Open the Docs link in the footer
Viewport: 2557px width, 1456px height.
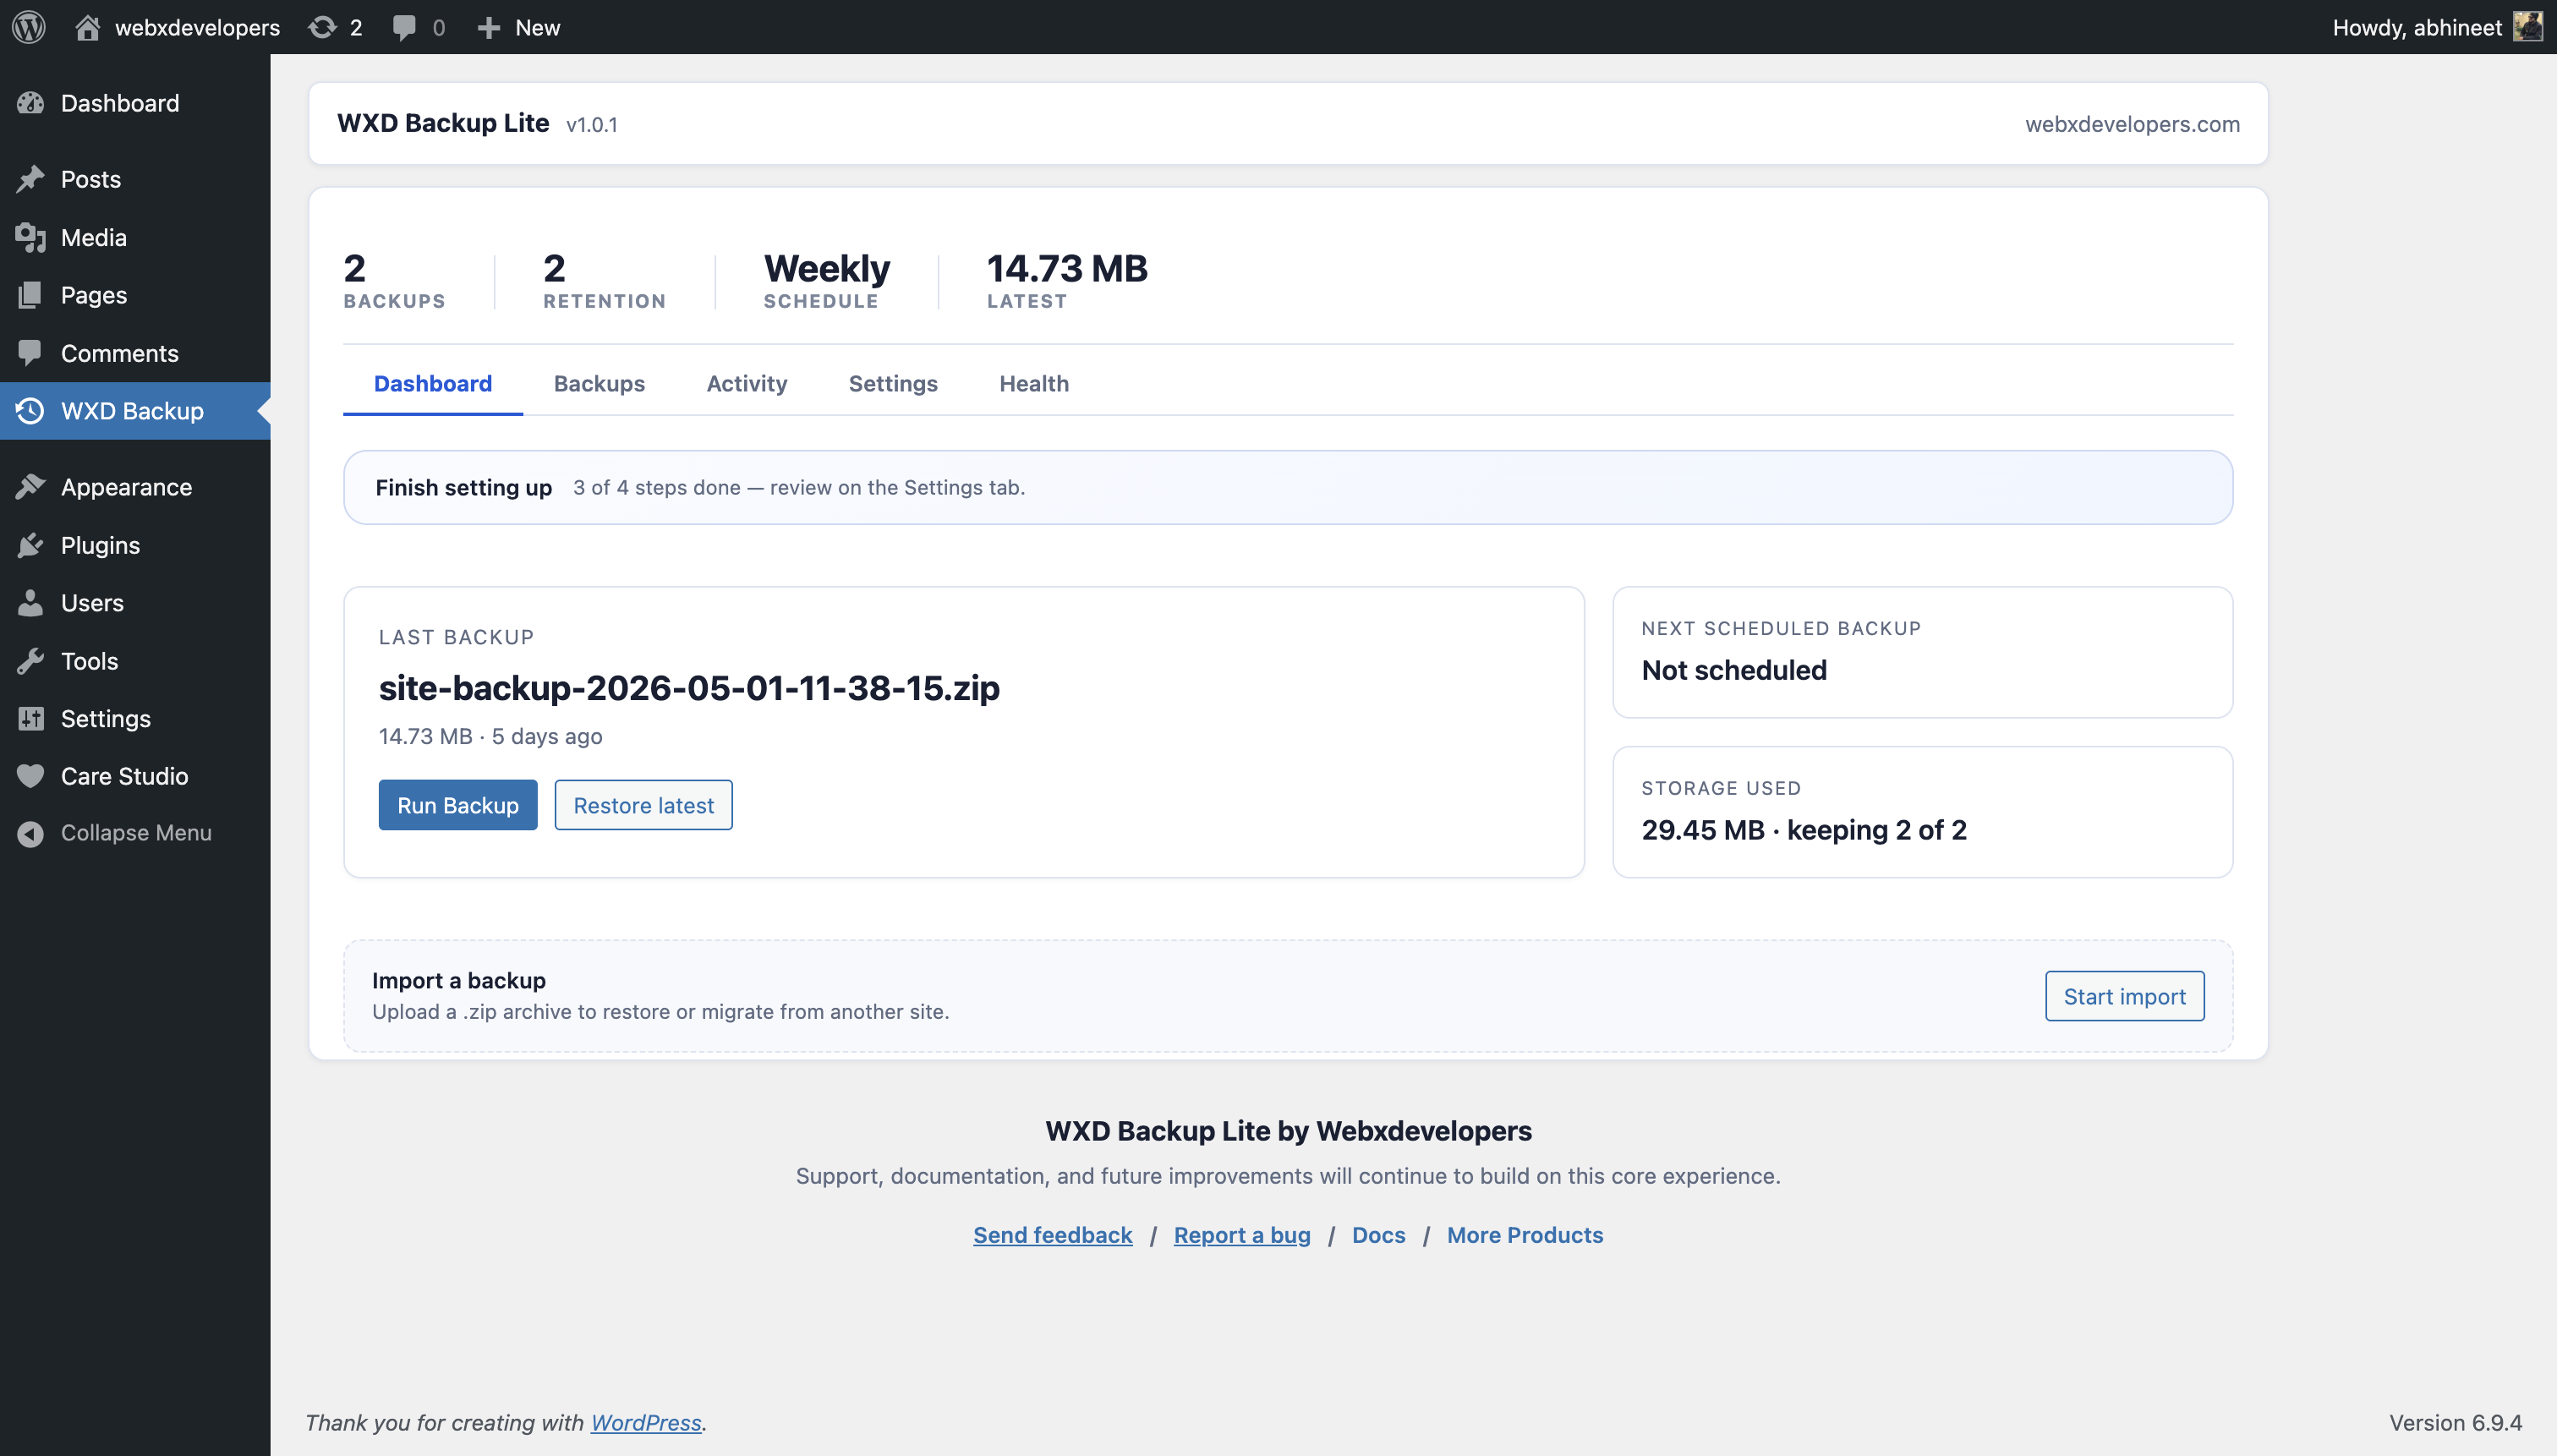click(1378, 1235)
